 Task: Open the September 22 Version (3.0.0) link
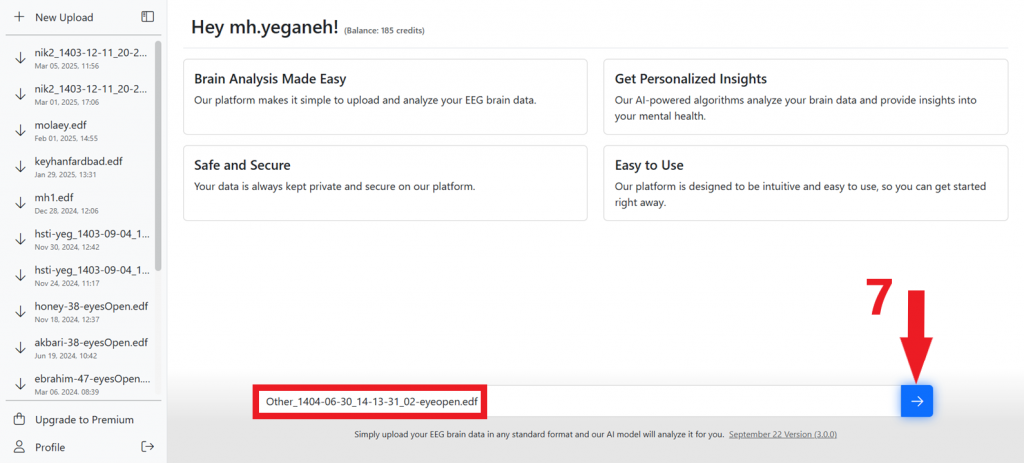pos(782,435)
